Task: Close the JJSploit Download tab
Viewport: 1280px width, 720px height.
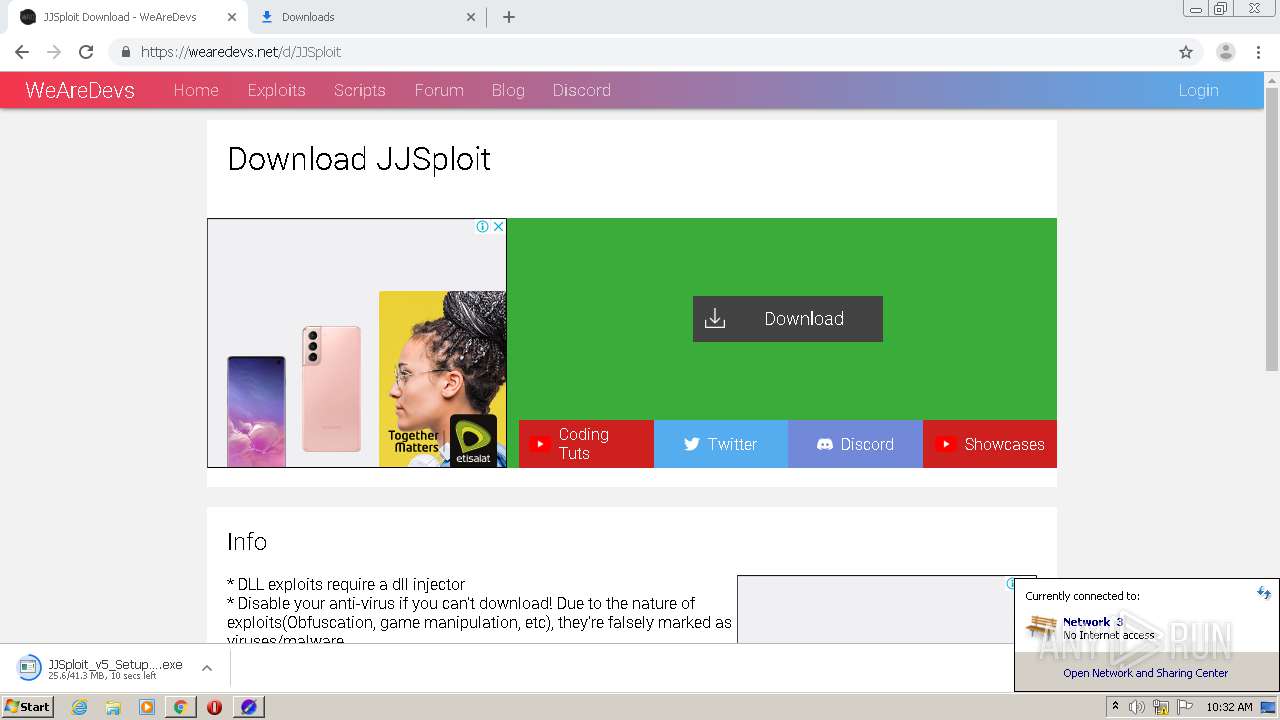Action: coord(232,17)
